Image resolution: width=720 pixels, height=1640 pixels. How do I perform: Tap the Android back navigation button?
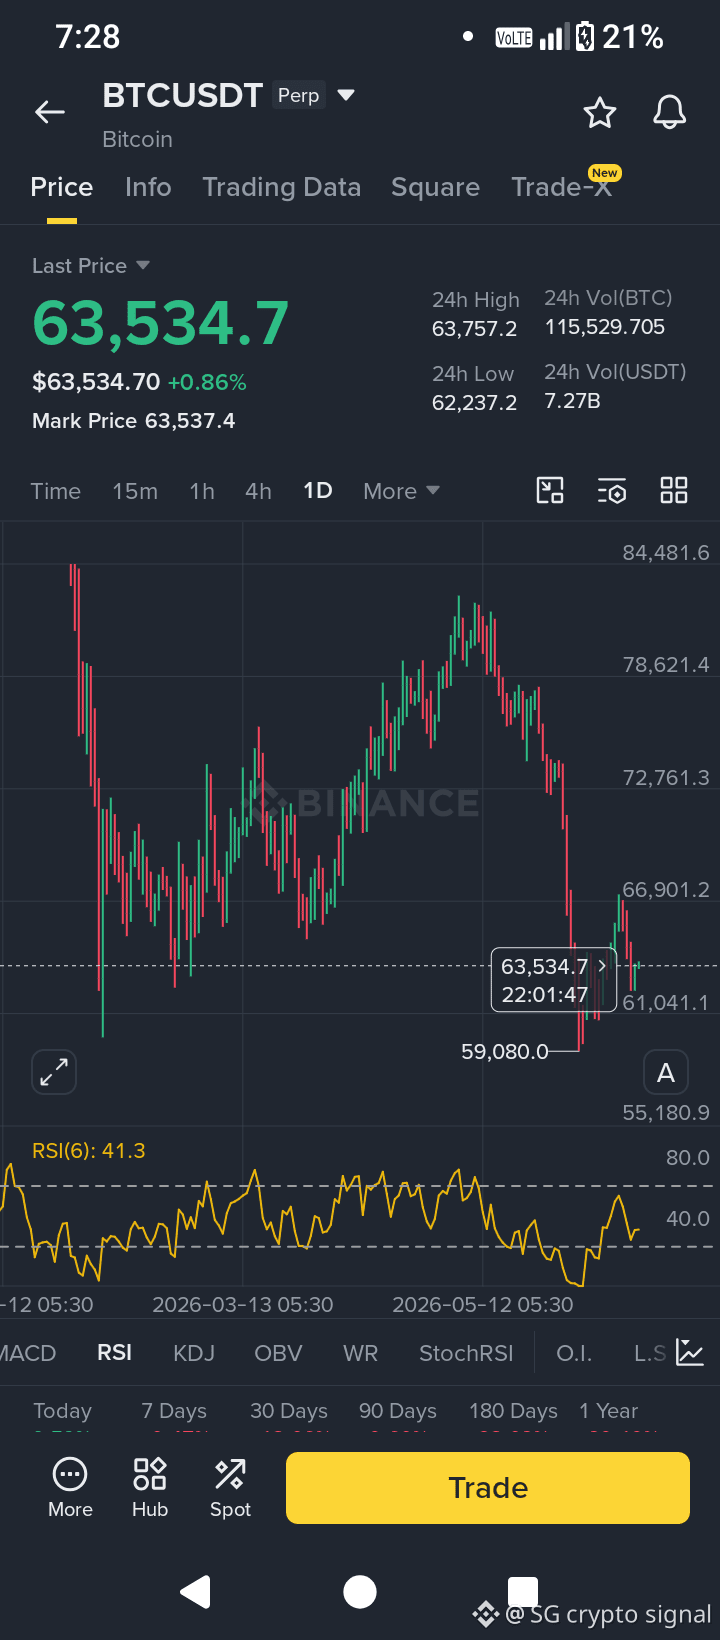(x=196, y=1591)
